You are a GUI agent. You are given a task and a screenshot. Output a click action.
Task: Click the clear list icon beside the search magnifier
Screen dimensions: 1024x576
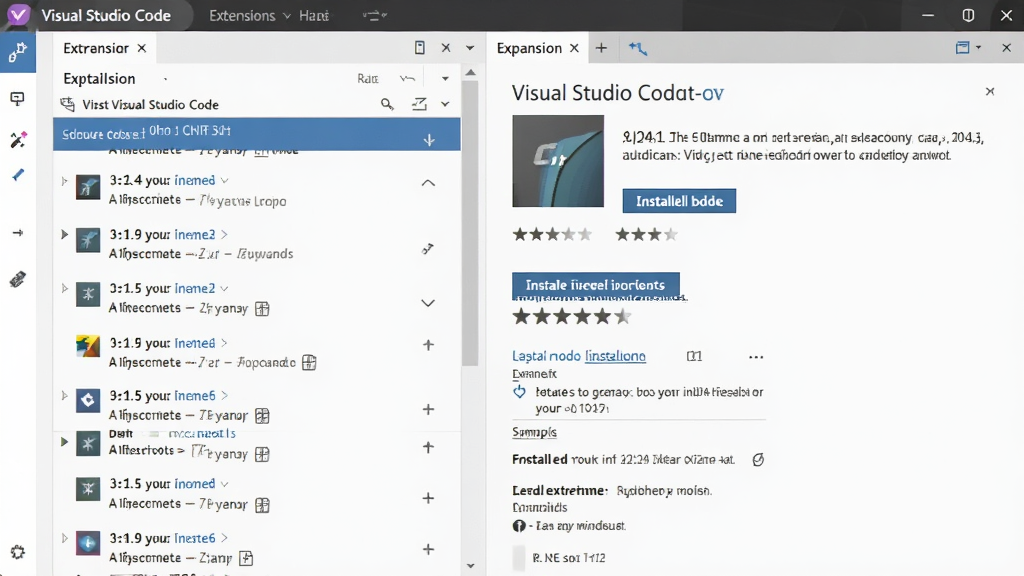419,104
